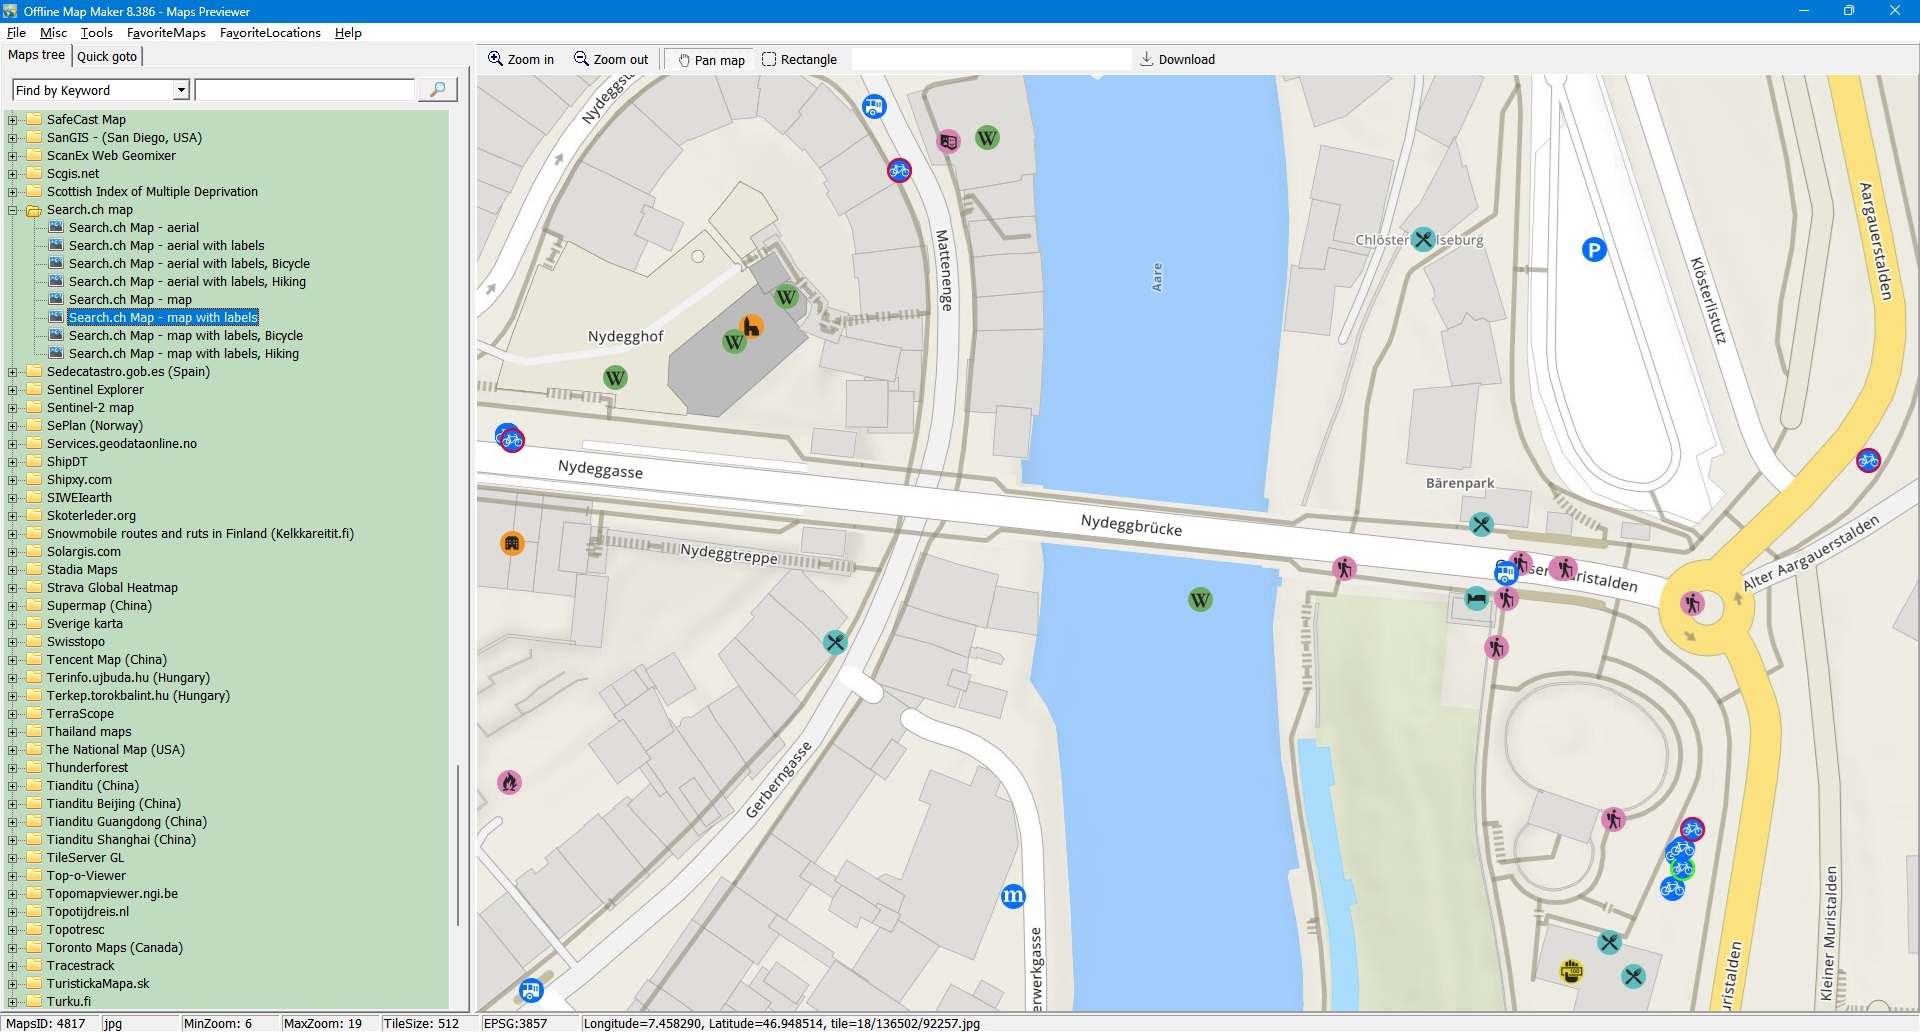
Task: Select 'Search.ch Map - map' tree item
Action: pyautogui.click(x=130, y=300)
